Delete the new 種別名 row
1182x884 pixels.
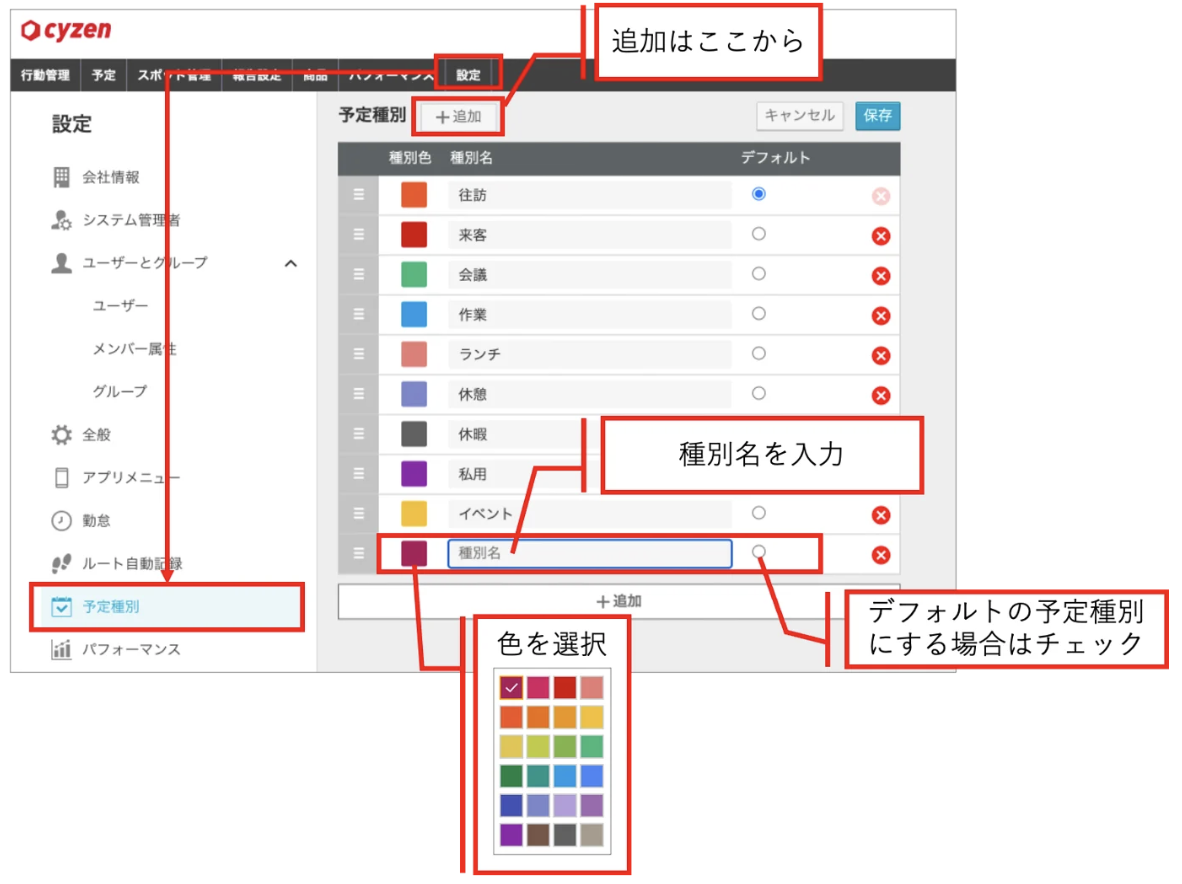[880, 555]
